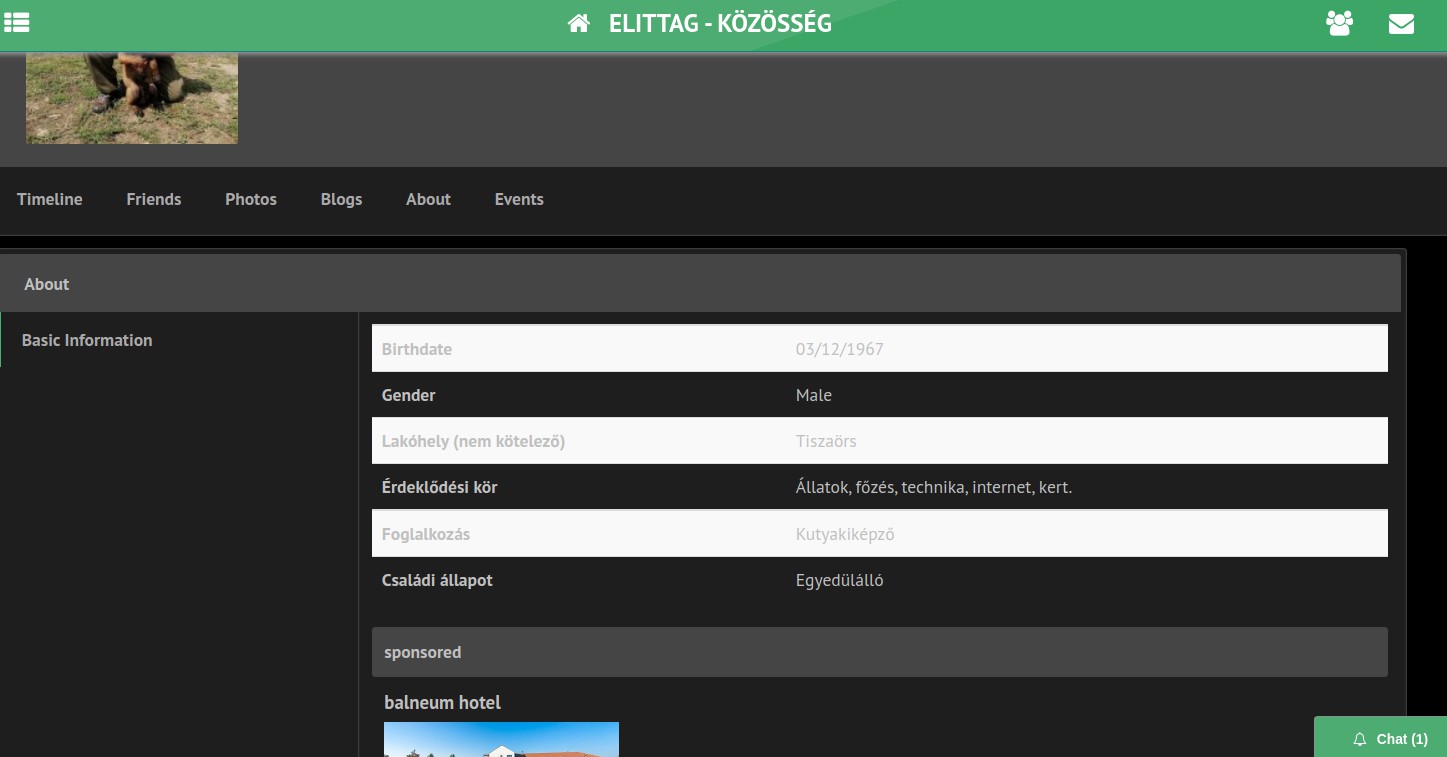Show the Events tab
The image size is (1447, 757).
point(519,199)
